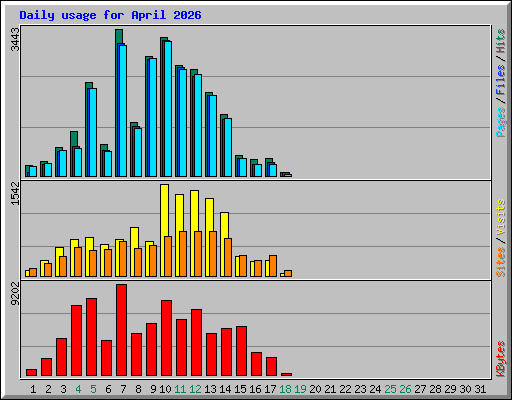Image resolution: width=512 pixels, height=400 pixels.
Task: Click the Files legend label
Action: click(x=500, y=80)
